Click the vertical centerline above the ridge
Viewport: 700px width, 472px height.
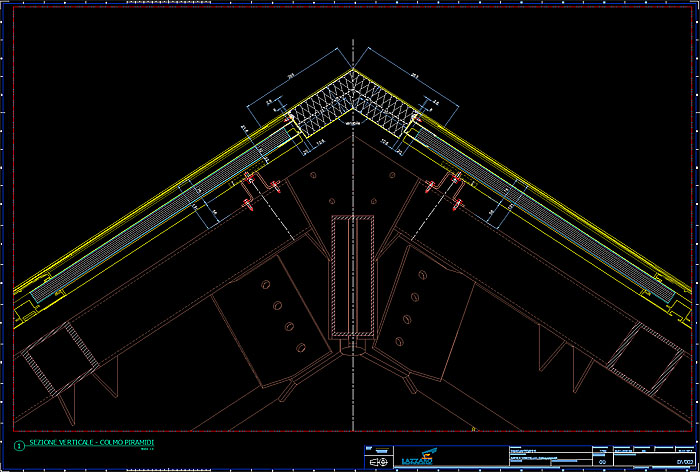(352, 55)
